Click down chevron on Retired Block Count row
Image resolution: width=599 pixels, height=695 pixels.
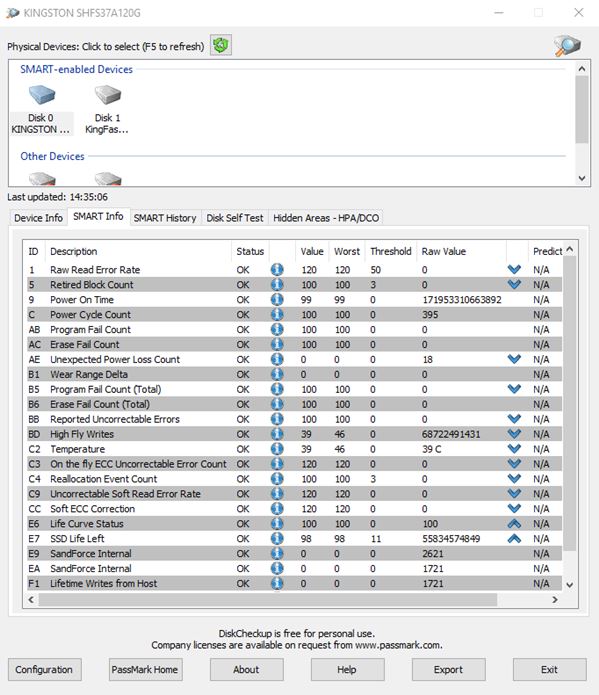click(514, 284)
